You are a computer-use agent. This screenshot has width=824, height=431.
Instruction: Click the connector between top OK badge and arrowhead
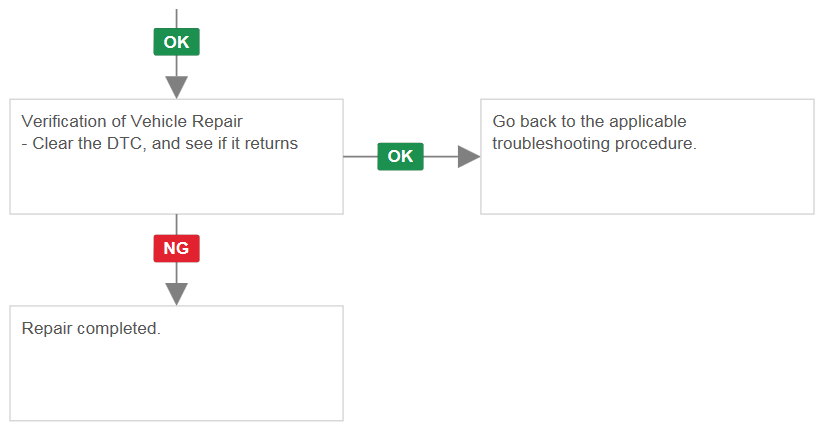pyautogui.click(x=177, y=66)
